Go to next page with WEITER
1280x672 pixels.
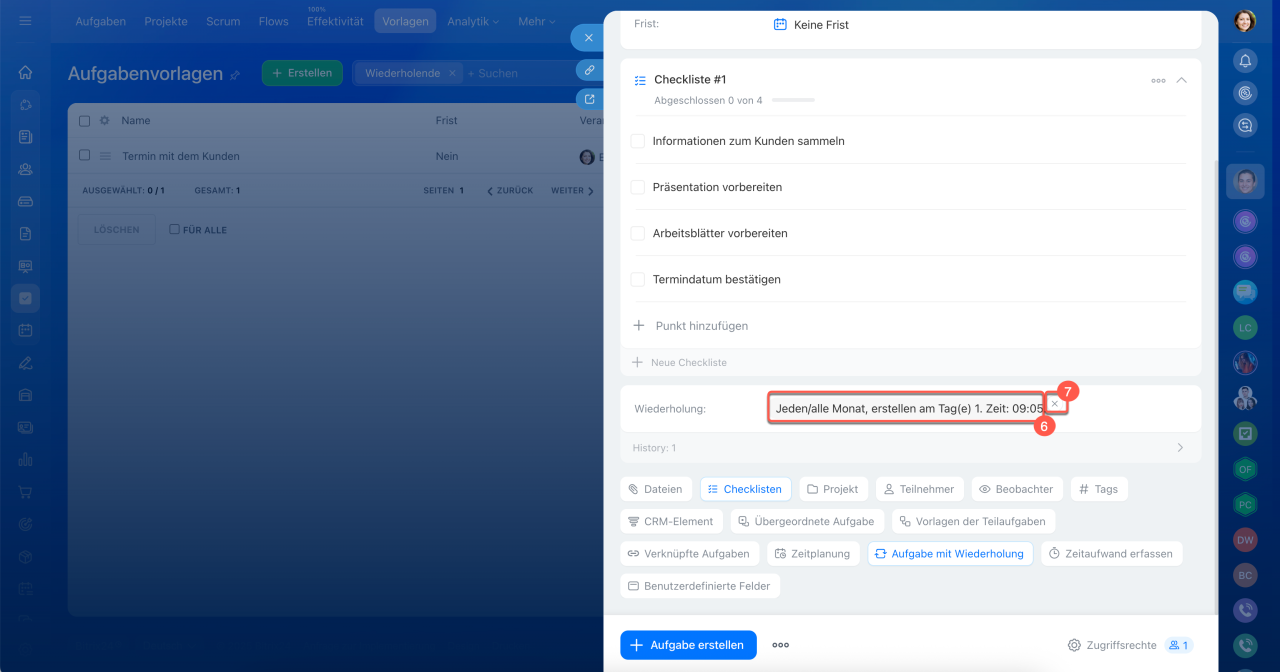pos(572,190)
